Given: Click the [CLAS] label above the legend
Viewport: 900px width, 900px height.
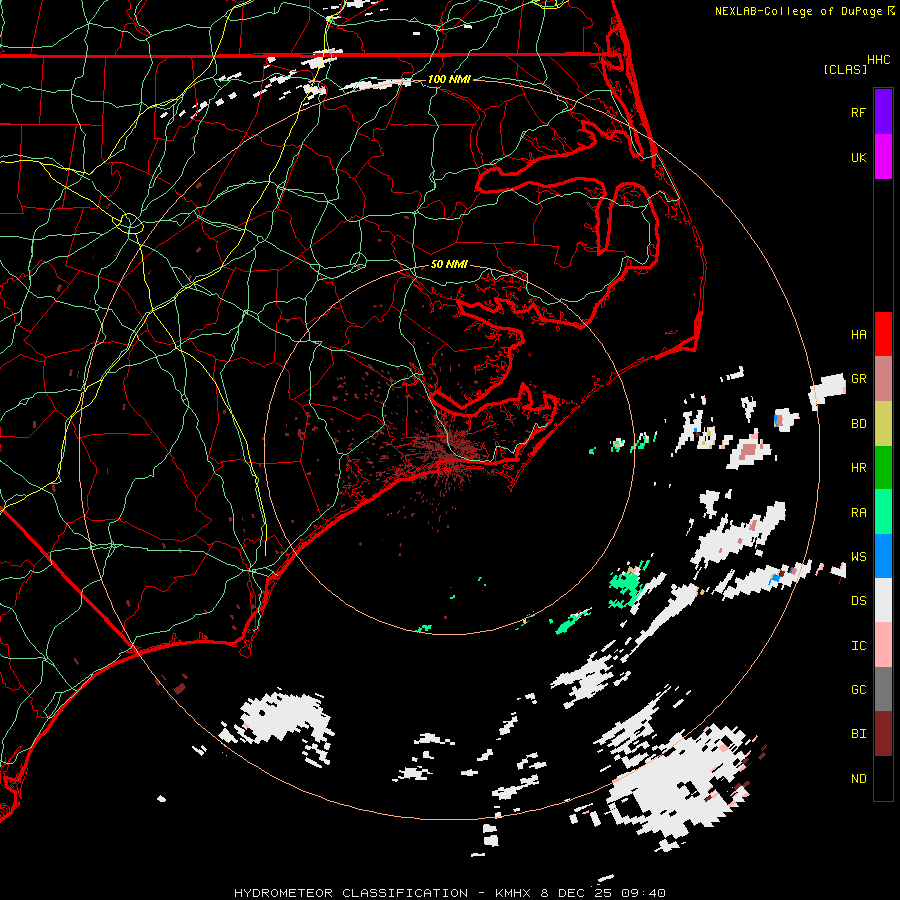Looking at the screenshot, I should coord(845,69).
